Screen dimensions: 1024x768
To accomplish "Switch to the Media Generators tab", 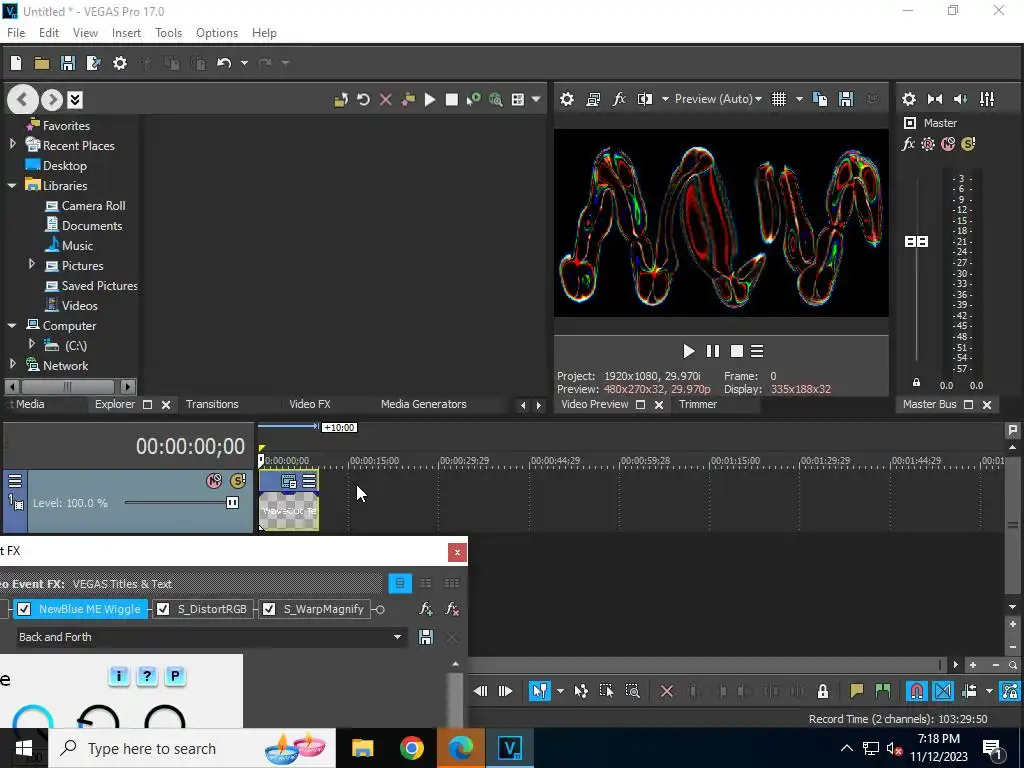I will pos(423,404).
